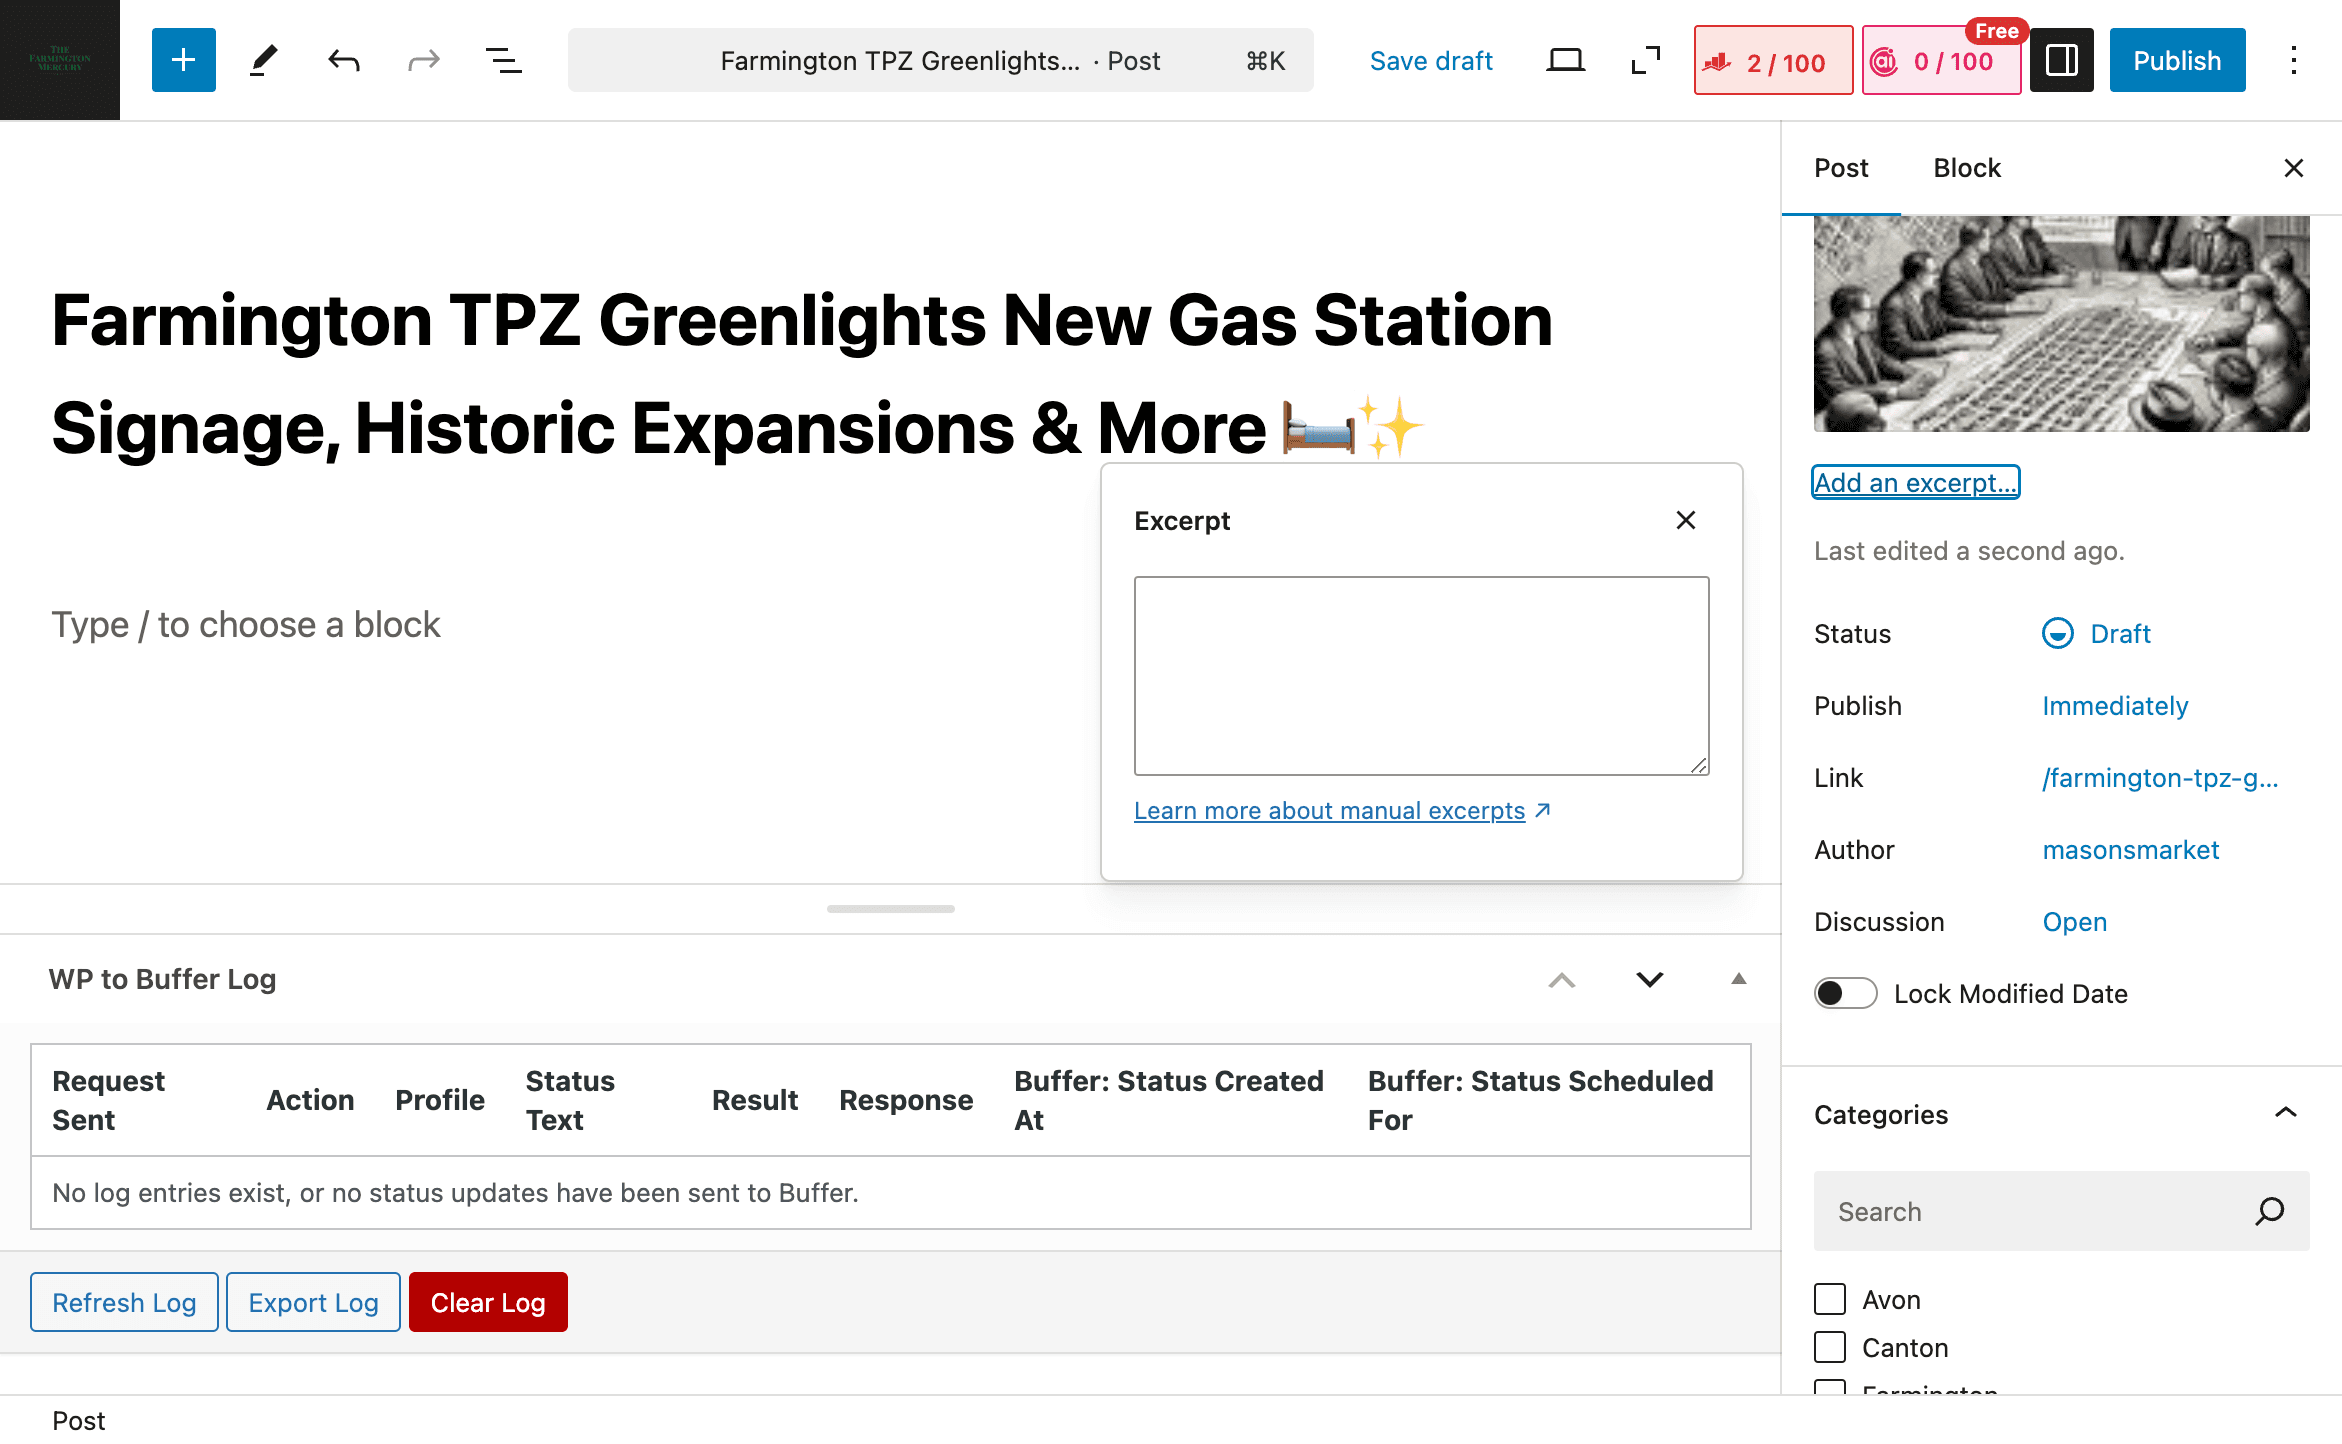Click Refresh Log button
Image resolution: width=2342 pixels, height=1444 pixels.
click(x=124, y=1302)
